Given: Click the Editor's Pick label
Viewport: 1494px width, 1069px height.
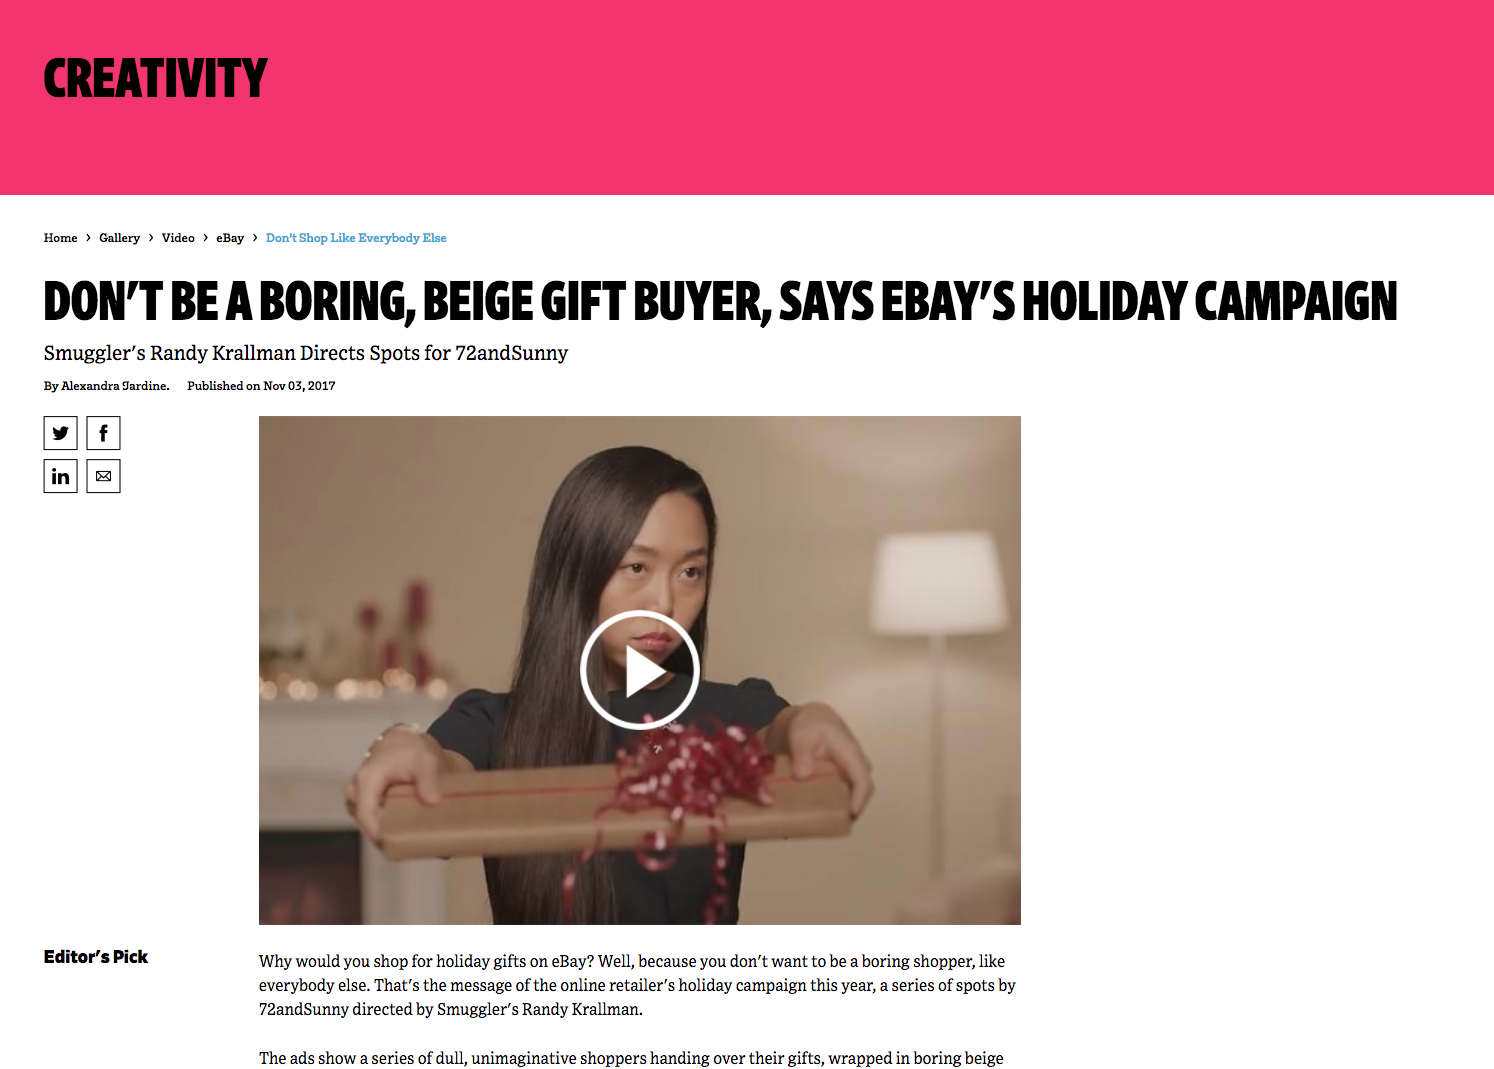Looking at the screenshot, I should (96, 957).
